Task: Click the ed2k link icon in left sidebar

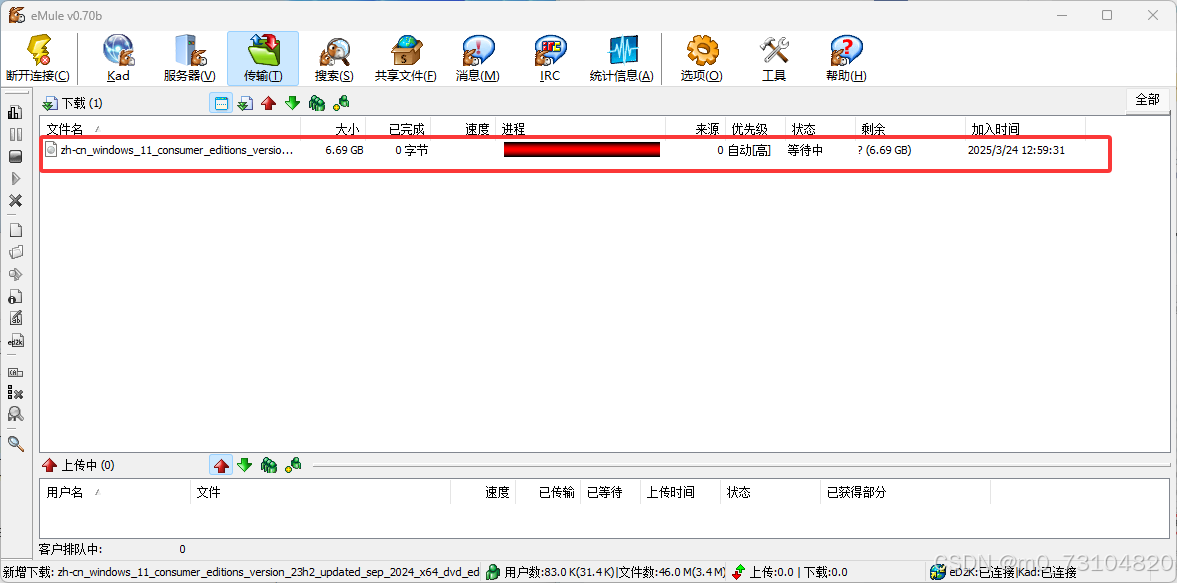Action: click(x=15, y=340)
